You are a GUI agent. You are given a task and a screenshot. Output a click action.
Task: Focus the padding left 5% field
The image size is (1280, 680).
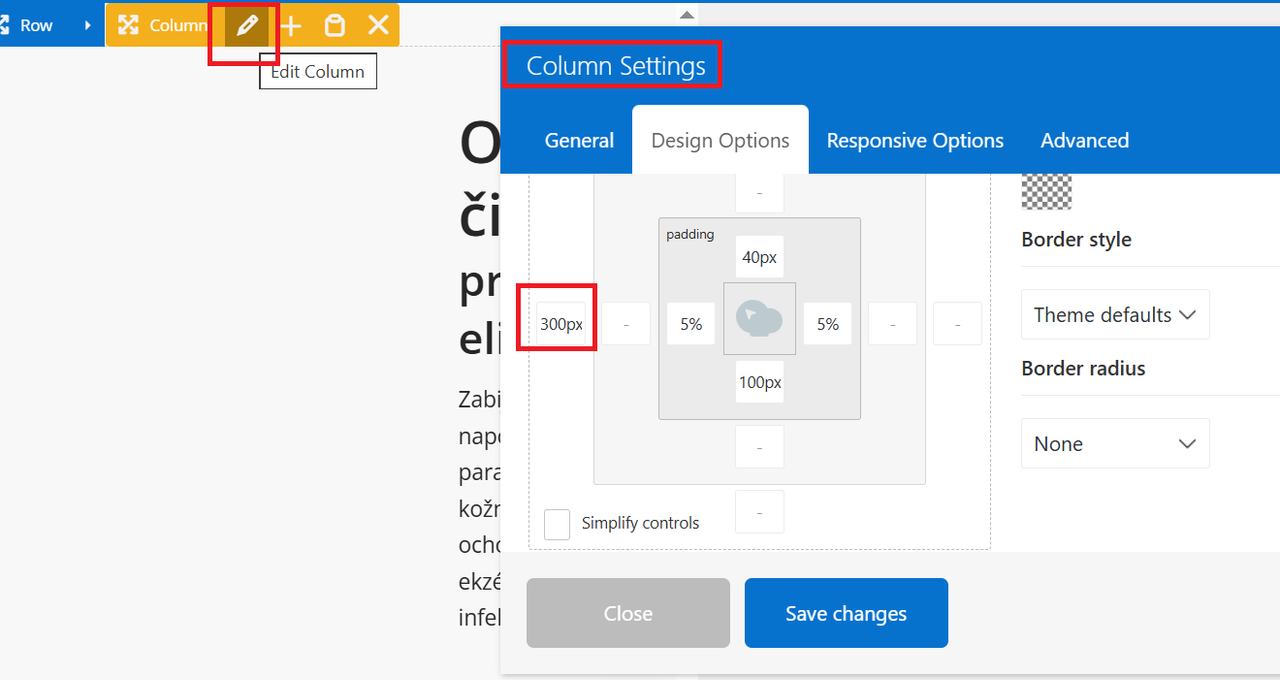[691, 324]
